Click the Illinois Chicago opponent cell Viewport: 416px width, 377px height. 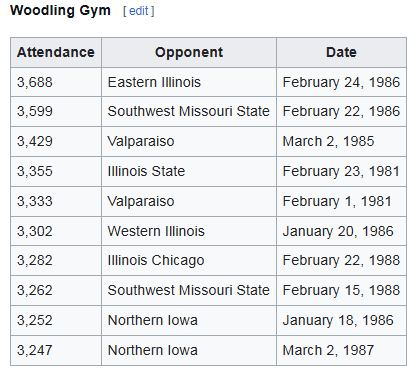(x=189, y=260)
